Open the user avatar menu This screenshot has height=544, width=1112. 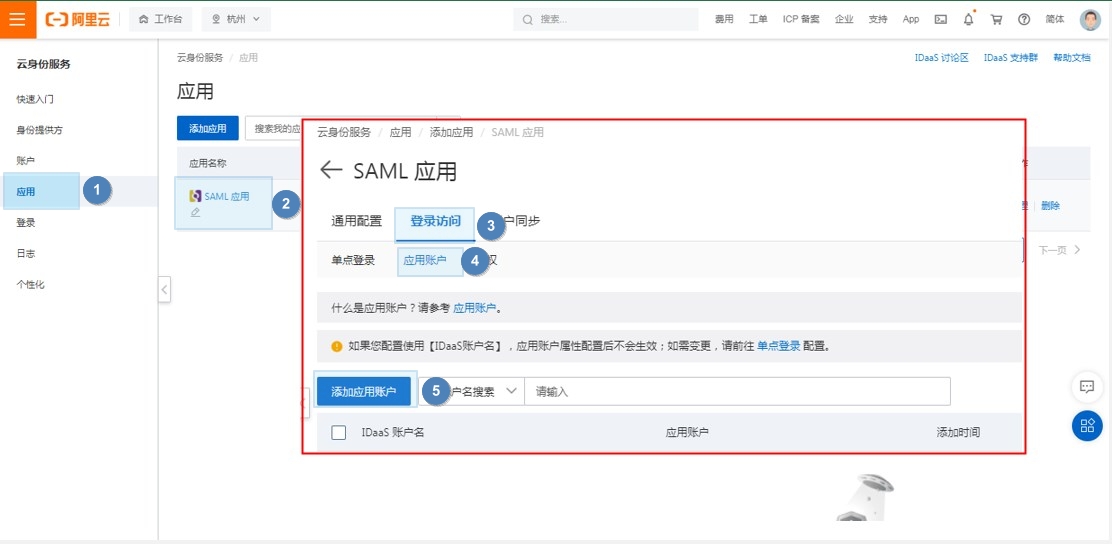[x=1090, y=19]
